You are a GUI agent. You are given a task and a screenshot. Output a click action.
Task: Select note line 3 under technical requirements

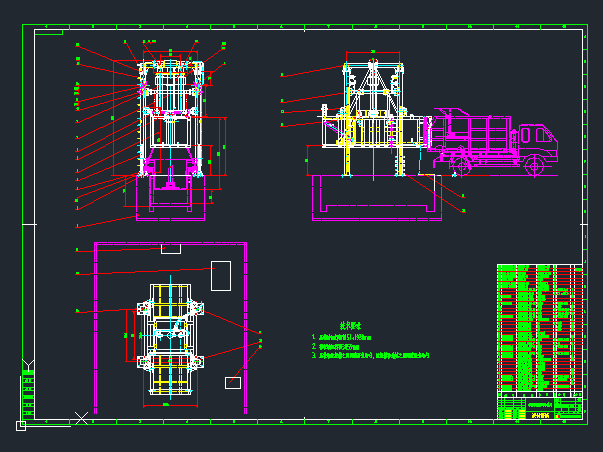[x=370, y=355]
